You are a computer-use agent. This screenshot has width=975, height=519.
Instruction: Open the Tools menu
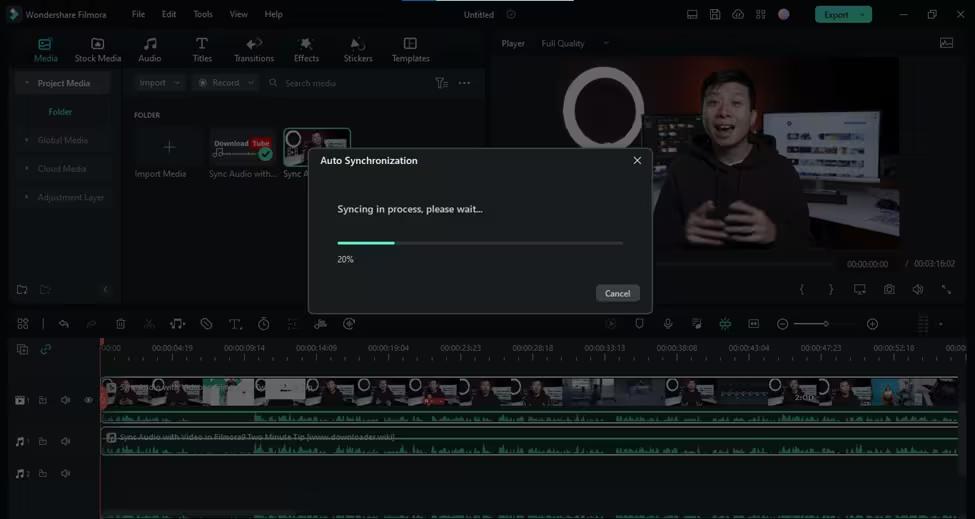pyautogui.click(x=203, y=14)
